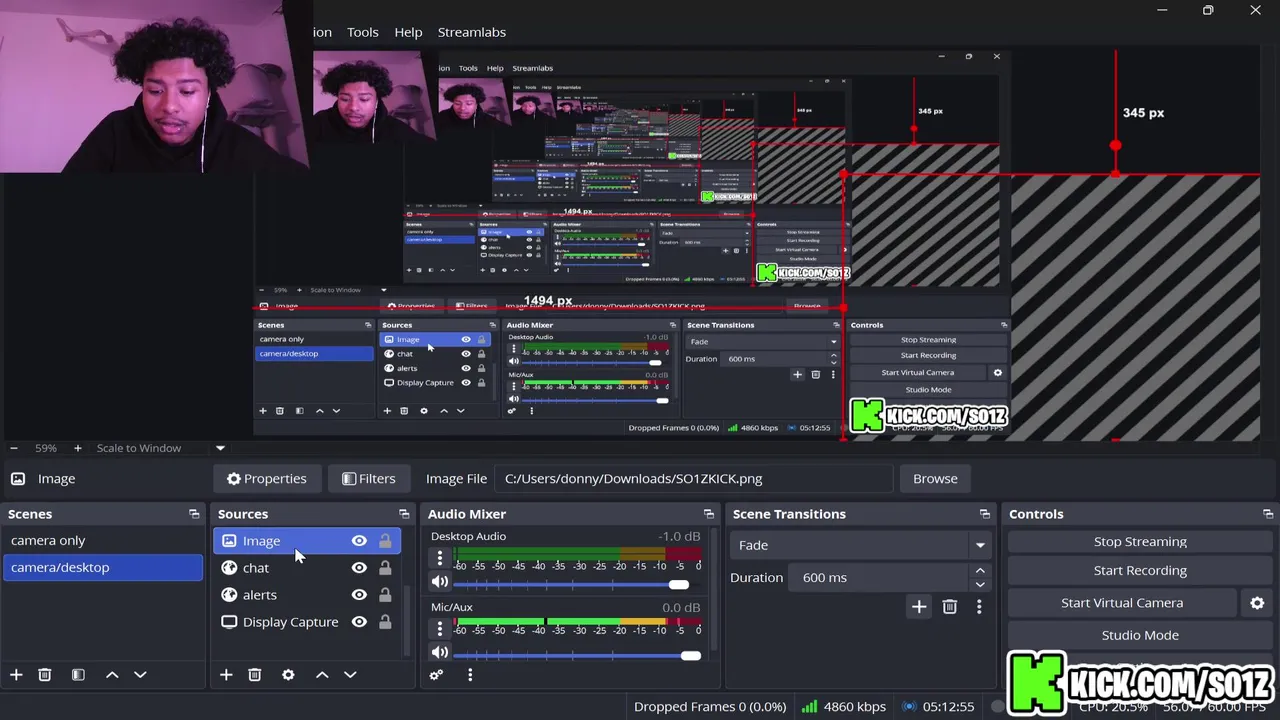This screenshot has width=1280, height=720.
Task: Lock the Image source
Action: [x=385, y=541]
